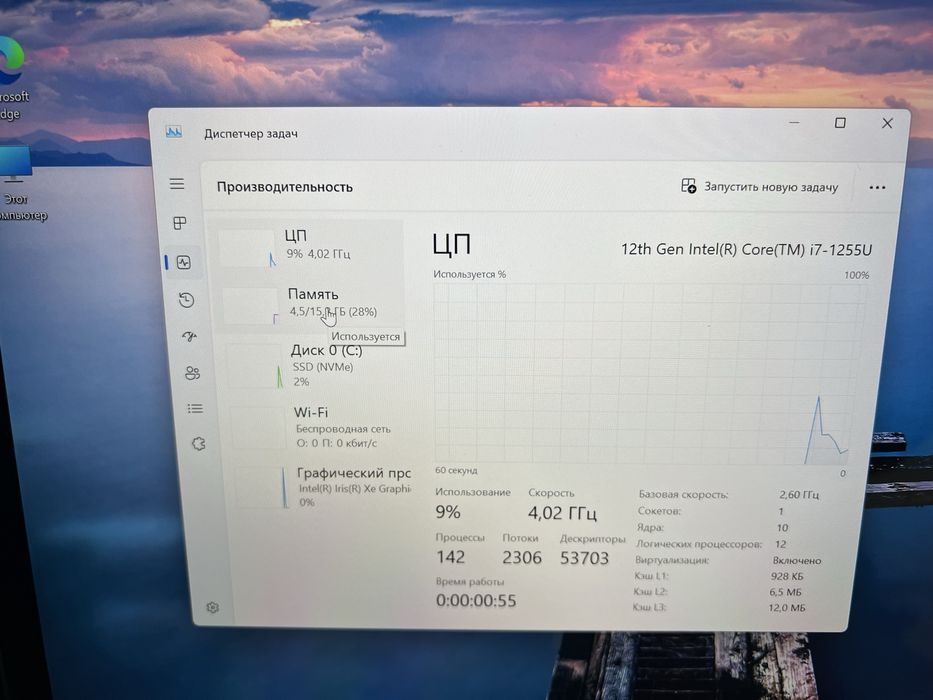Open the hamburger navigation menu
The height and width of the screenshot is (700, 933).
click(177, 184)
